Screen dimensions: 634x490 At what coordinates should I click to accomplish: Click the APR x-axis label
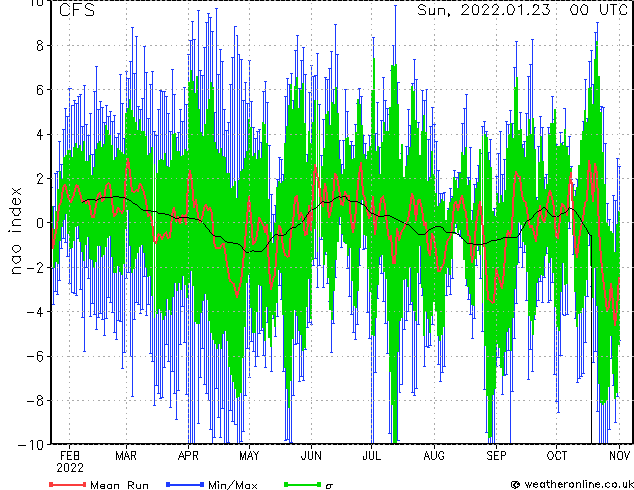[x=188, y=456]
